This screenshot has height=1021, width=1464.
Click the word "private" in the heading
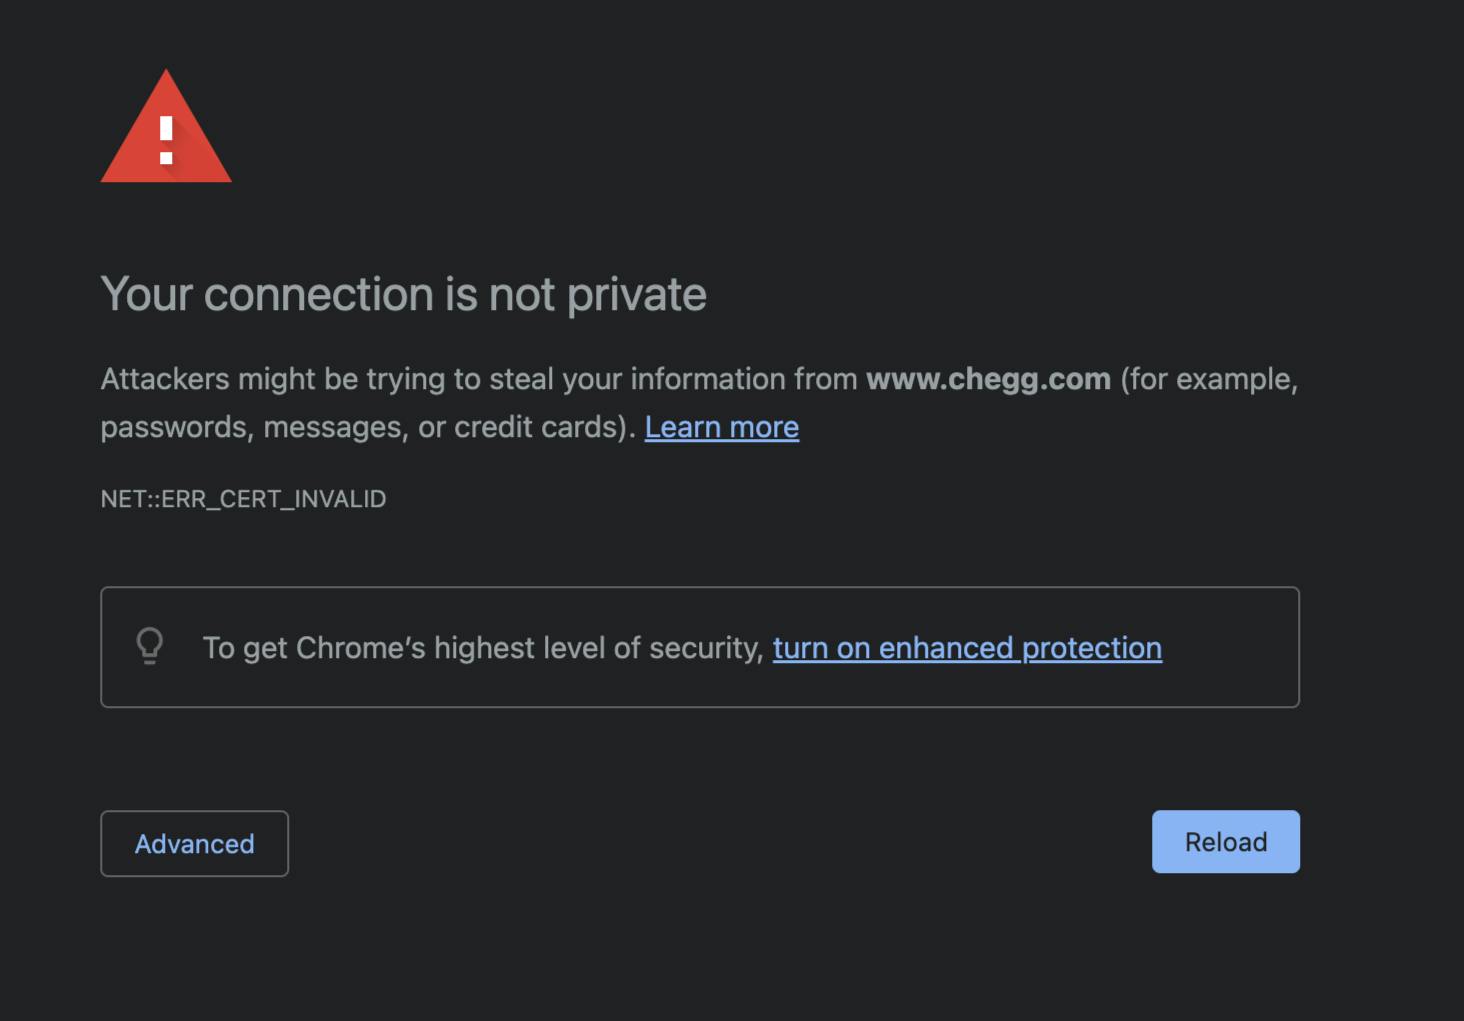click(636, 294)
